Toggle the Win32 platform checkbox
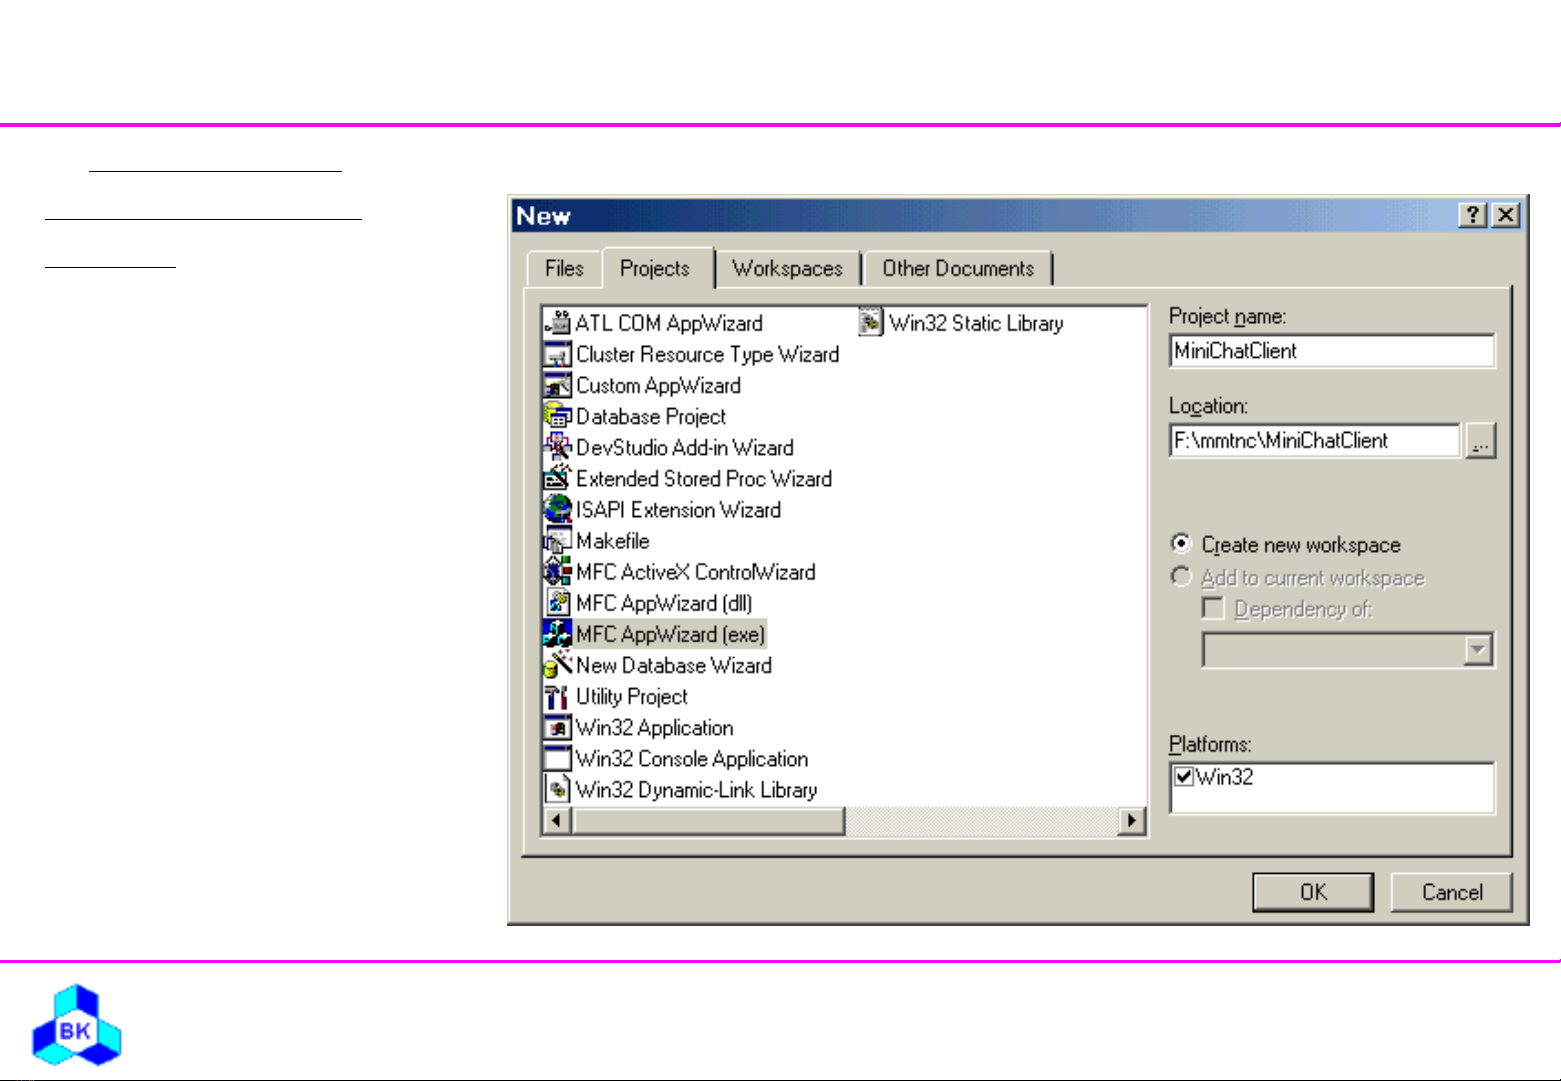 [x=1184, y=777]
